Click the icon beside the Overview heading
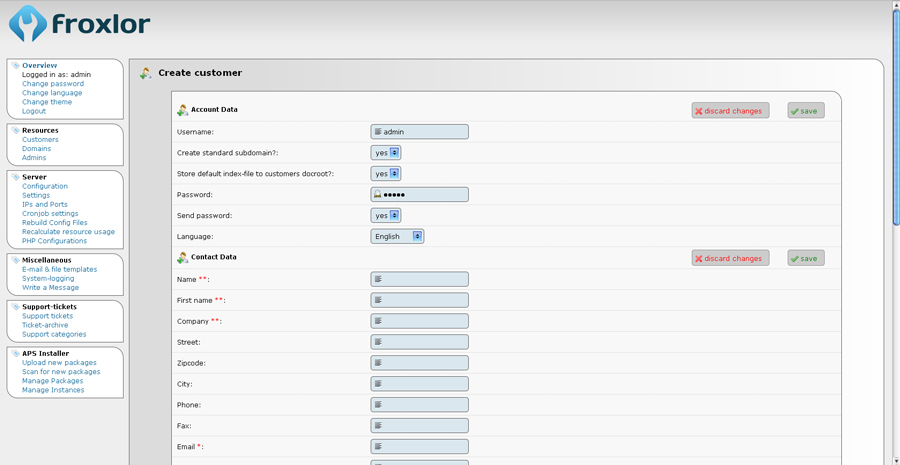The height and width of the screenshot is (465, 900). click(x=15, y=66)
